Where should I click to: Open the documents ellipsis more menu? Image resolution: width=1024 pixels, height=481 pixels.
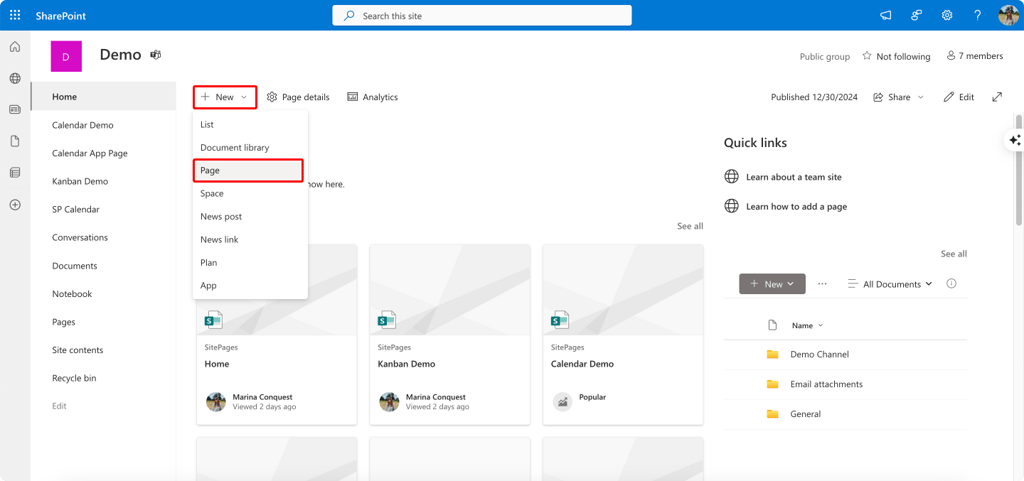[x=822, y=284]
